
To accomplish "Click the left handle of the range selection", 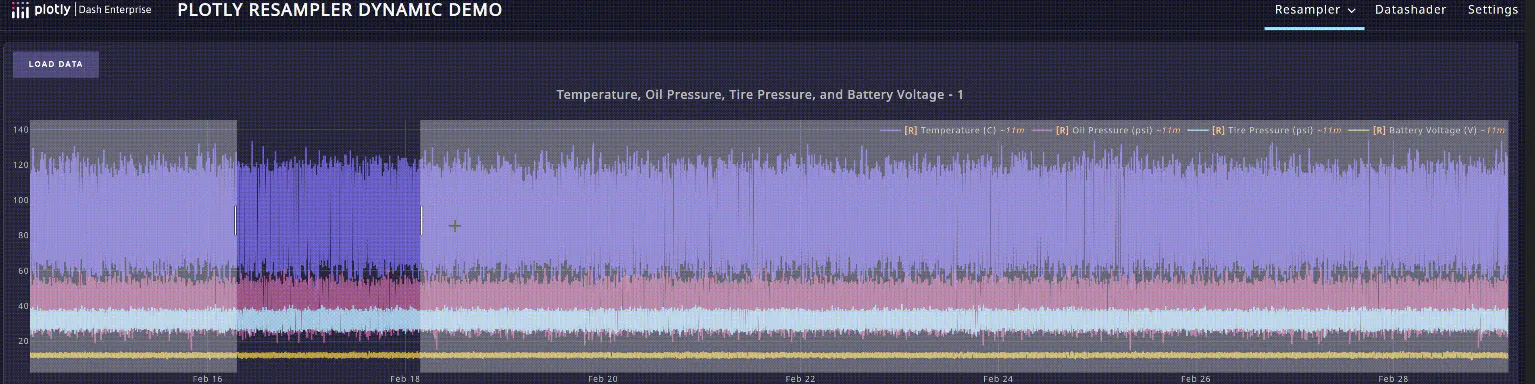I will [236, 220].
